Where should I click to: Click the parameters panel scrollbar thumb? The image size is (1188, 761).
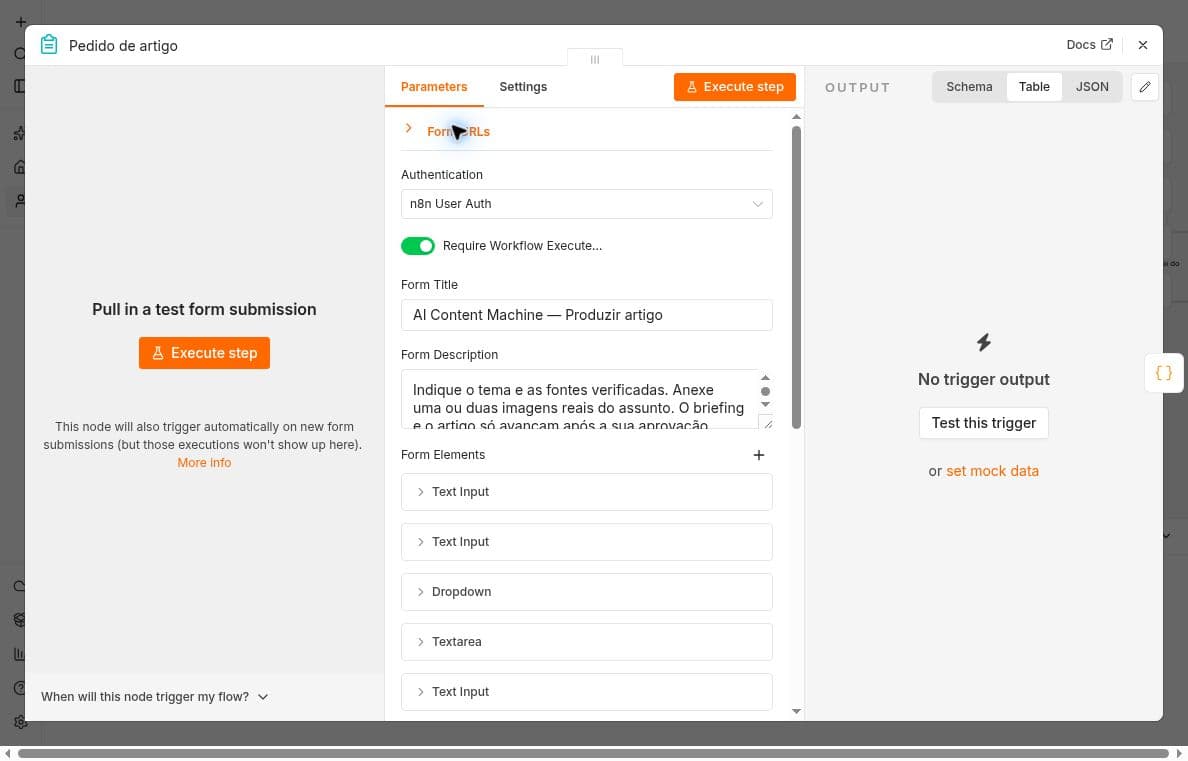coord(796,277)
